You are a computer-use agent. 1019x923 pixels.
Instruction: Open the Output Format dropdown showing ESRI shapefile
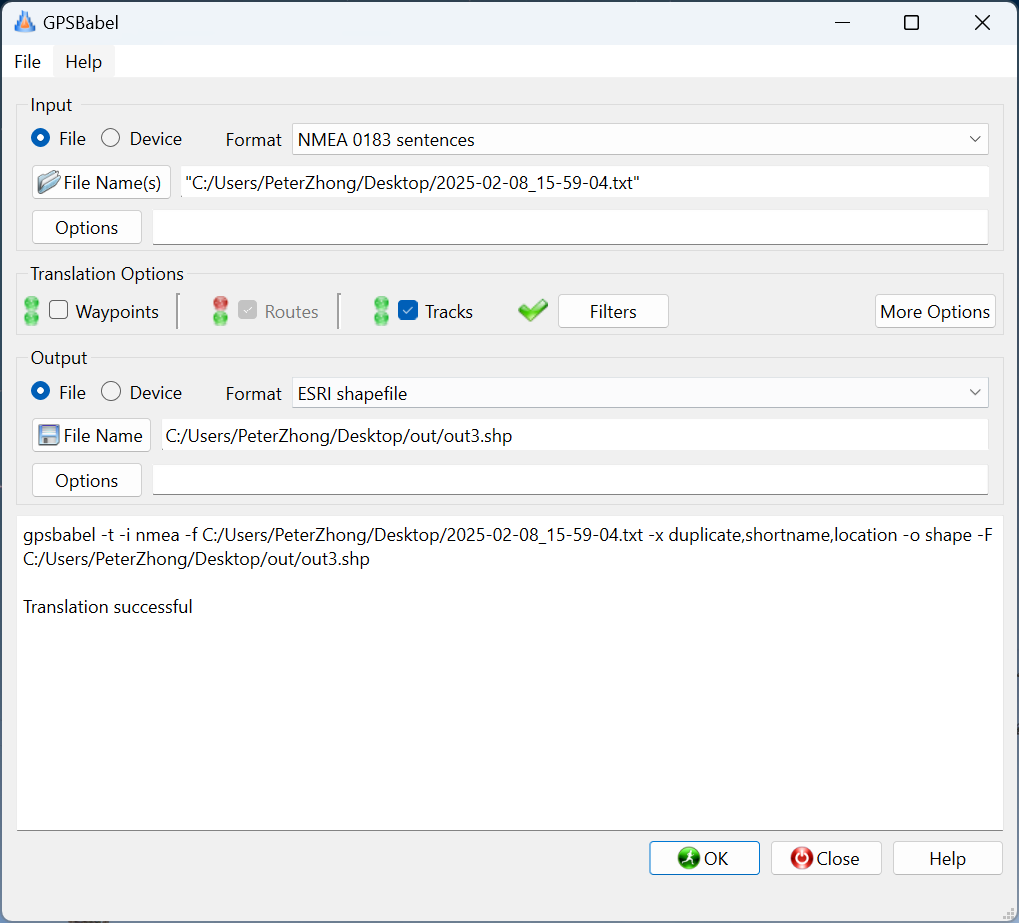pos(640,393)
